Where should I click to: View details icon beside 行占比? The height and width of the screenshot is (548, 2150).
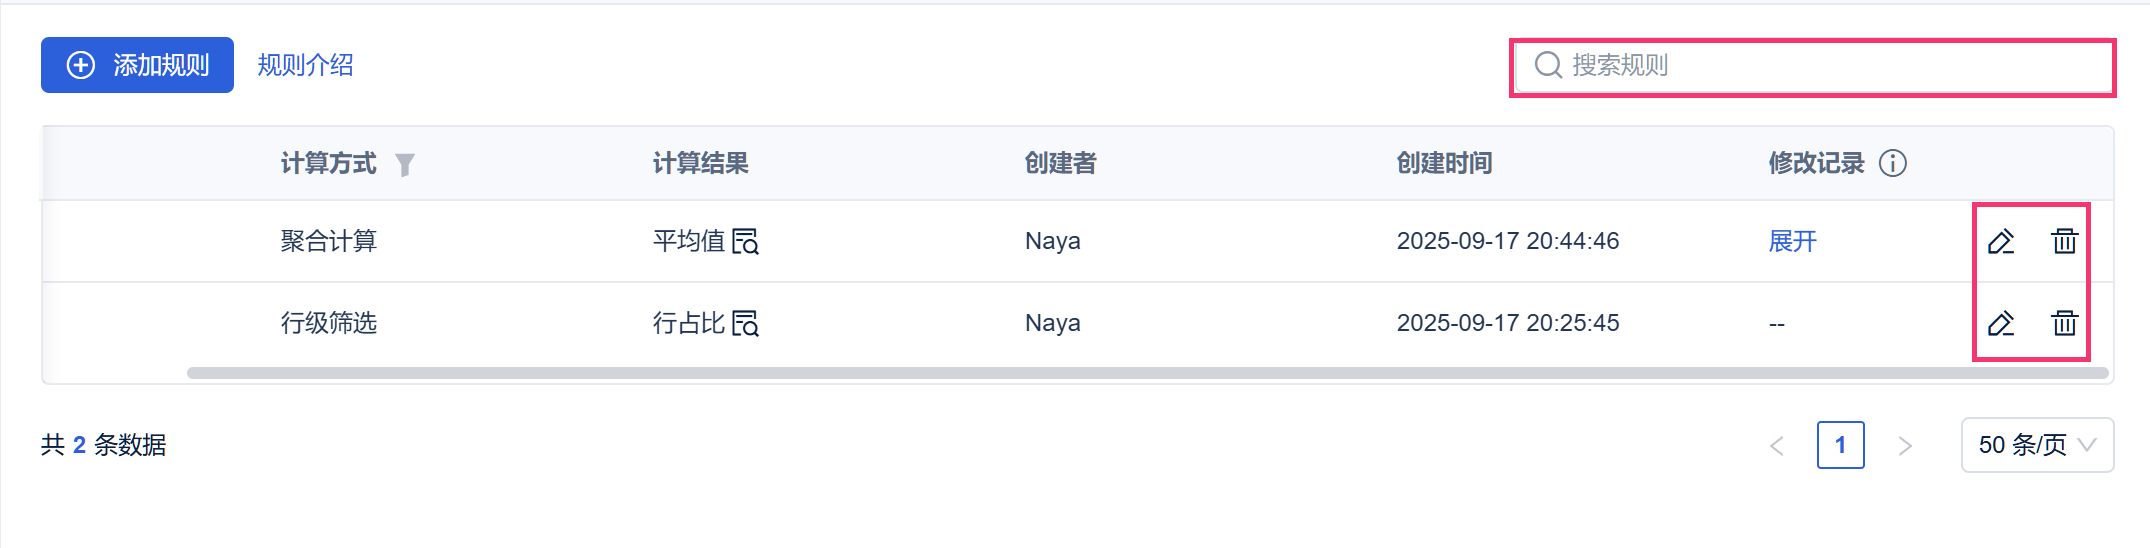tap(746, 323)
